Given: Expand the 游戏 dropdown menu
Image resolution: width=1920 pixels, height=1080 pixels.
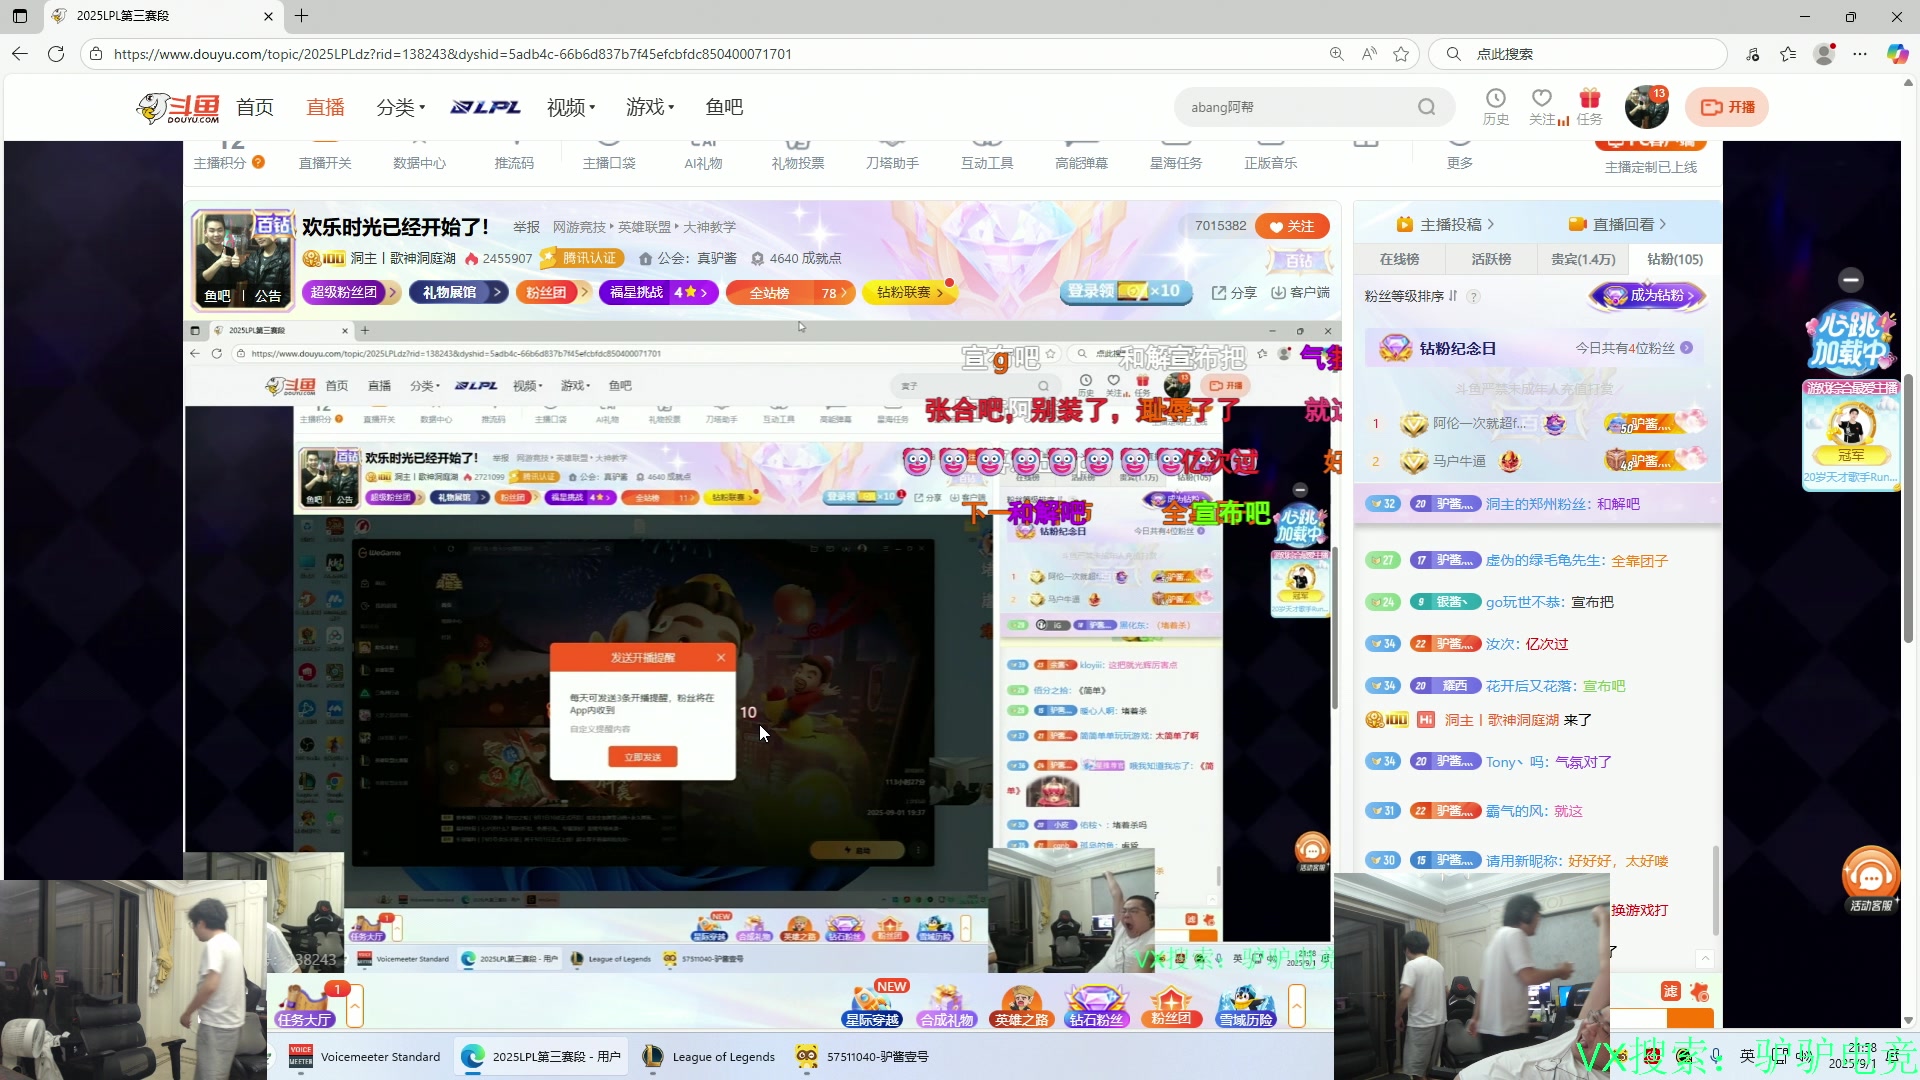Looking at the screenshot, I should [650, 107].
